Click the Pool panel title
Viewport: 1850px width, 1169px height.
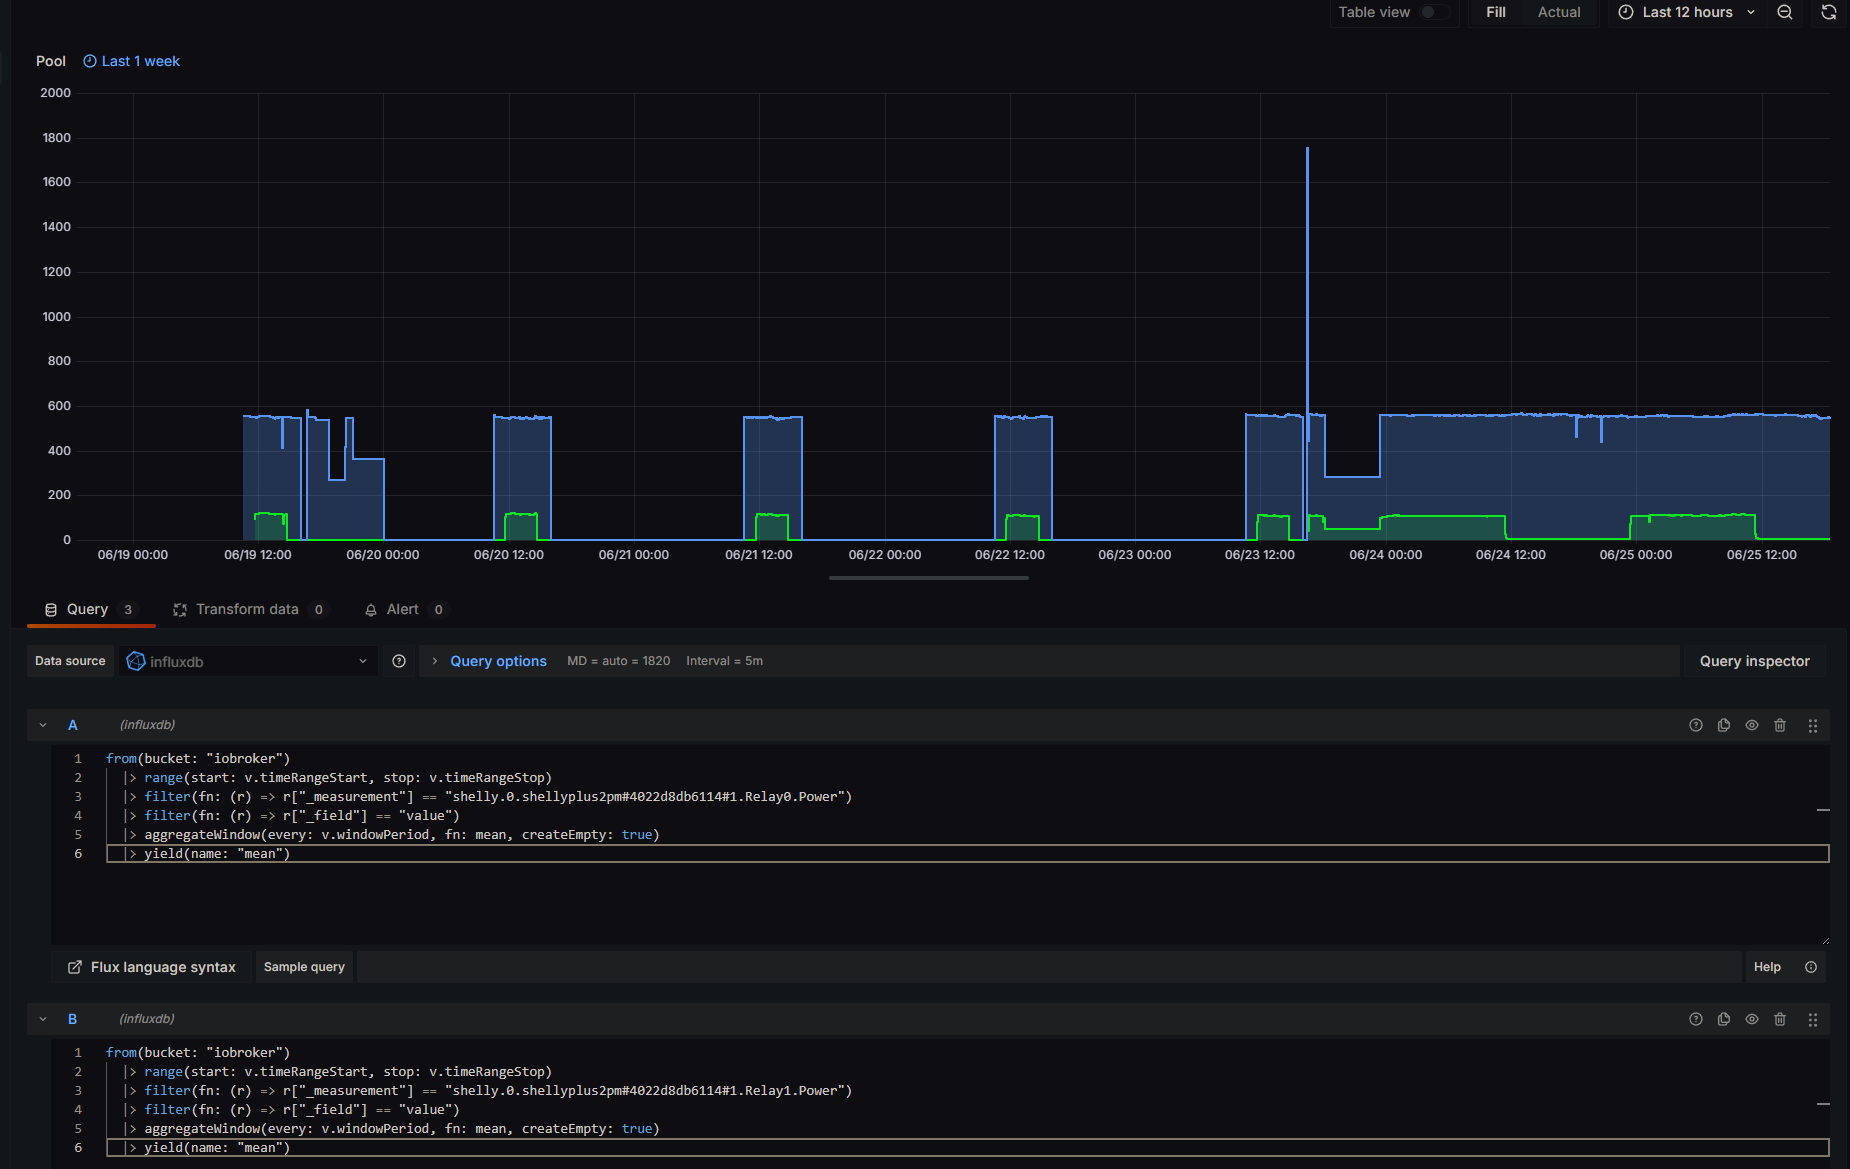[51, 61]
